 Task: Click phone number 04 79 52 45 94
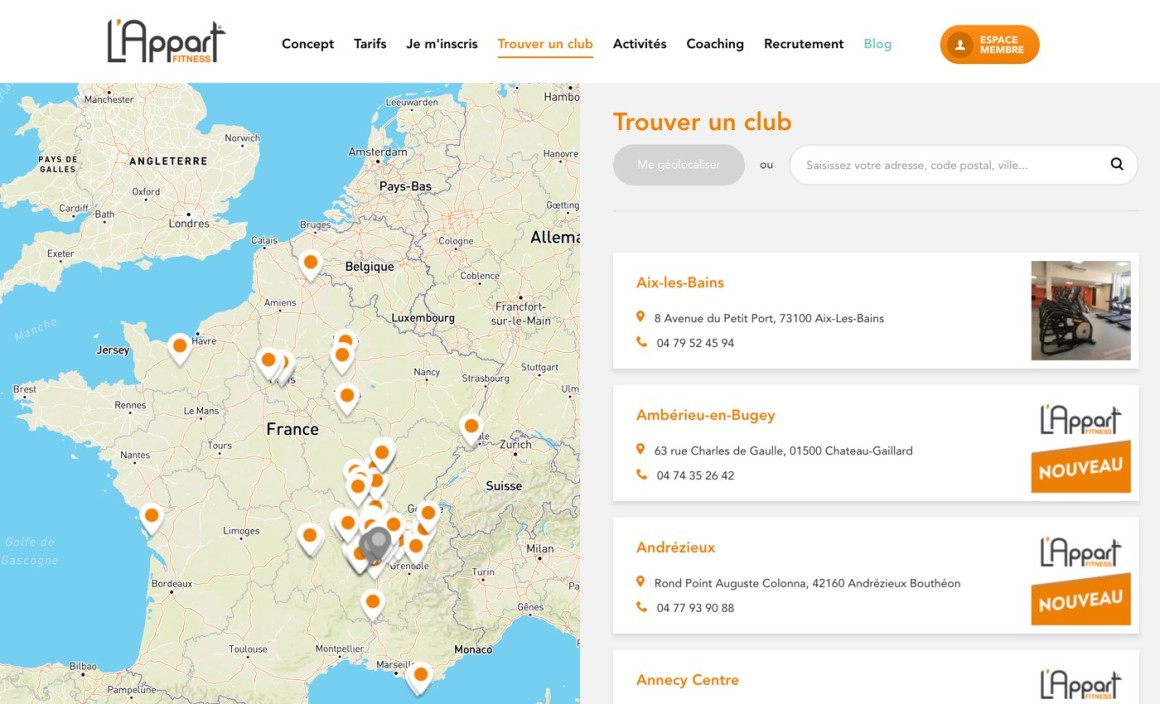pos(695,343)
